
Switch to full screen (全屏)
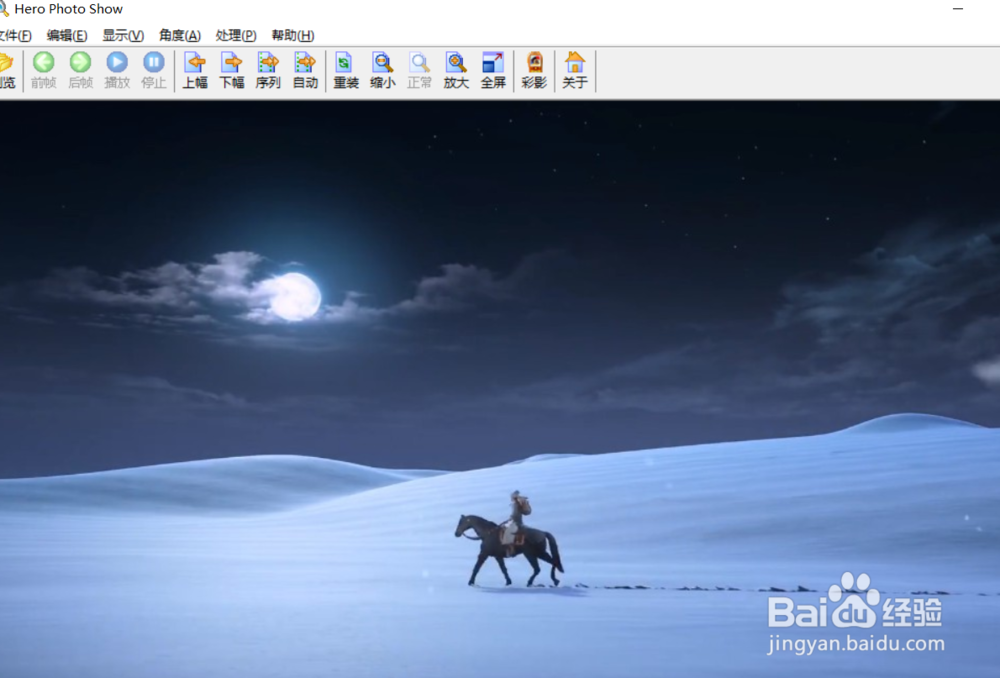point(493,70)
